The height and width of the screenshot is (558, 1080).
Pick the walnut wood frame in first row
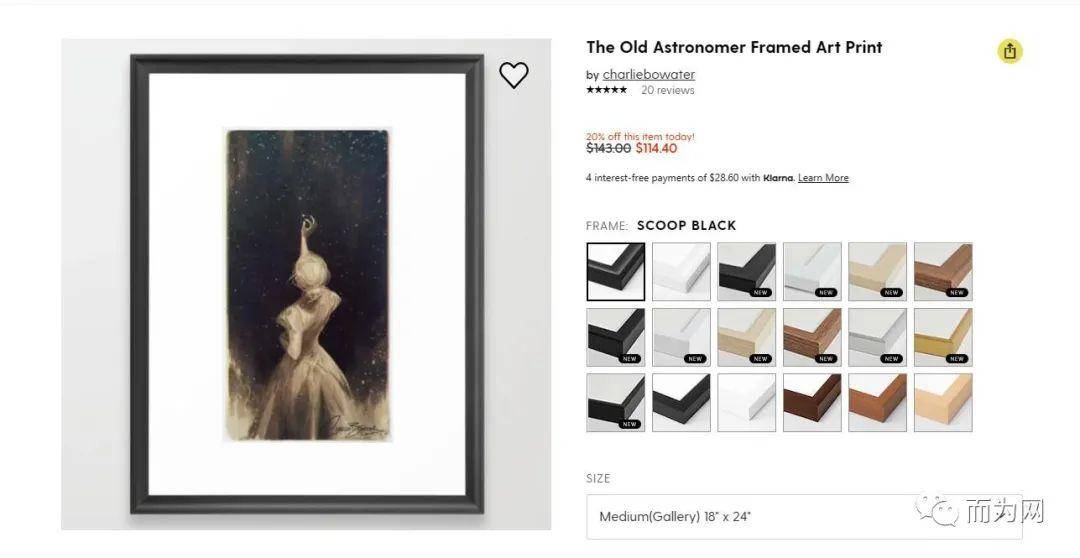point(943,271)
